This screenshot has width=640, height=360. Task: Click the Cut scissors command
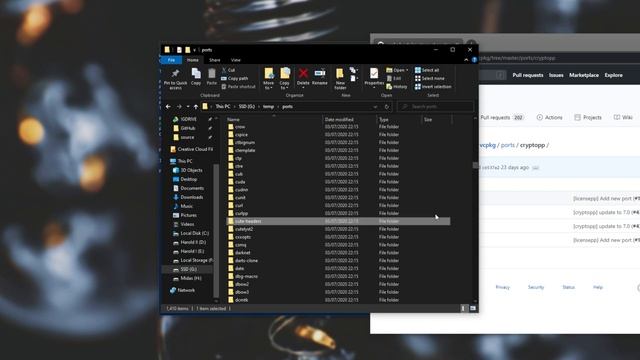(228, 70)
